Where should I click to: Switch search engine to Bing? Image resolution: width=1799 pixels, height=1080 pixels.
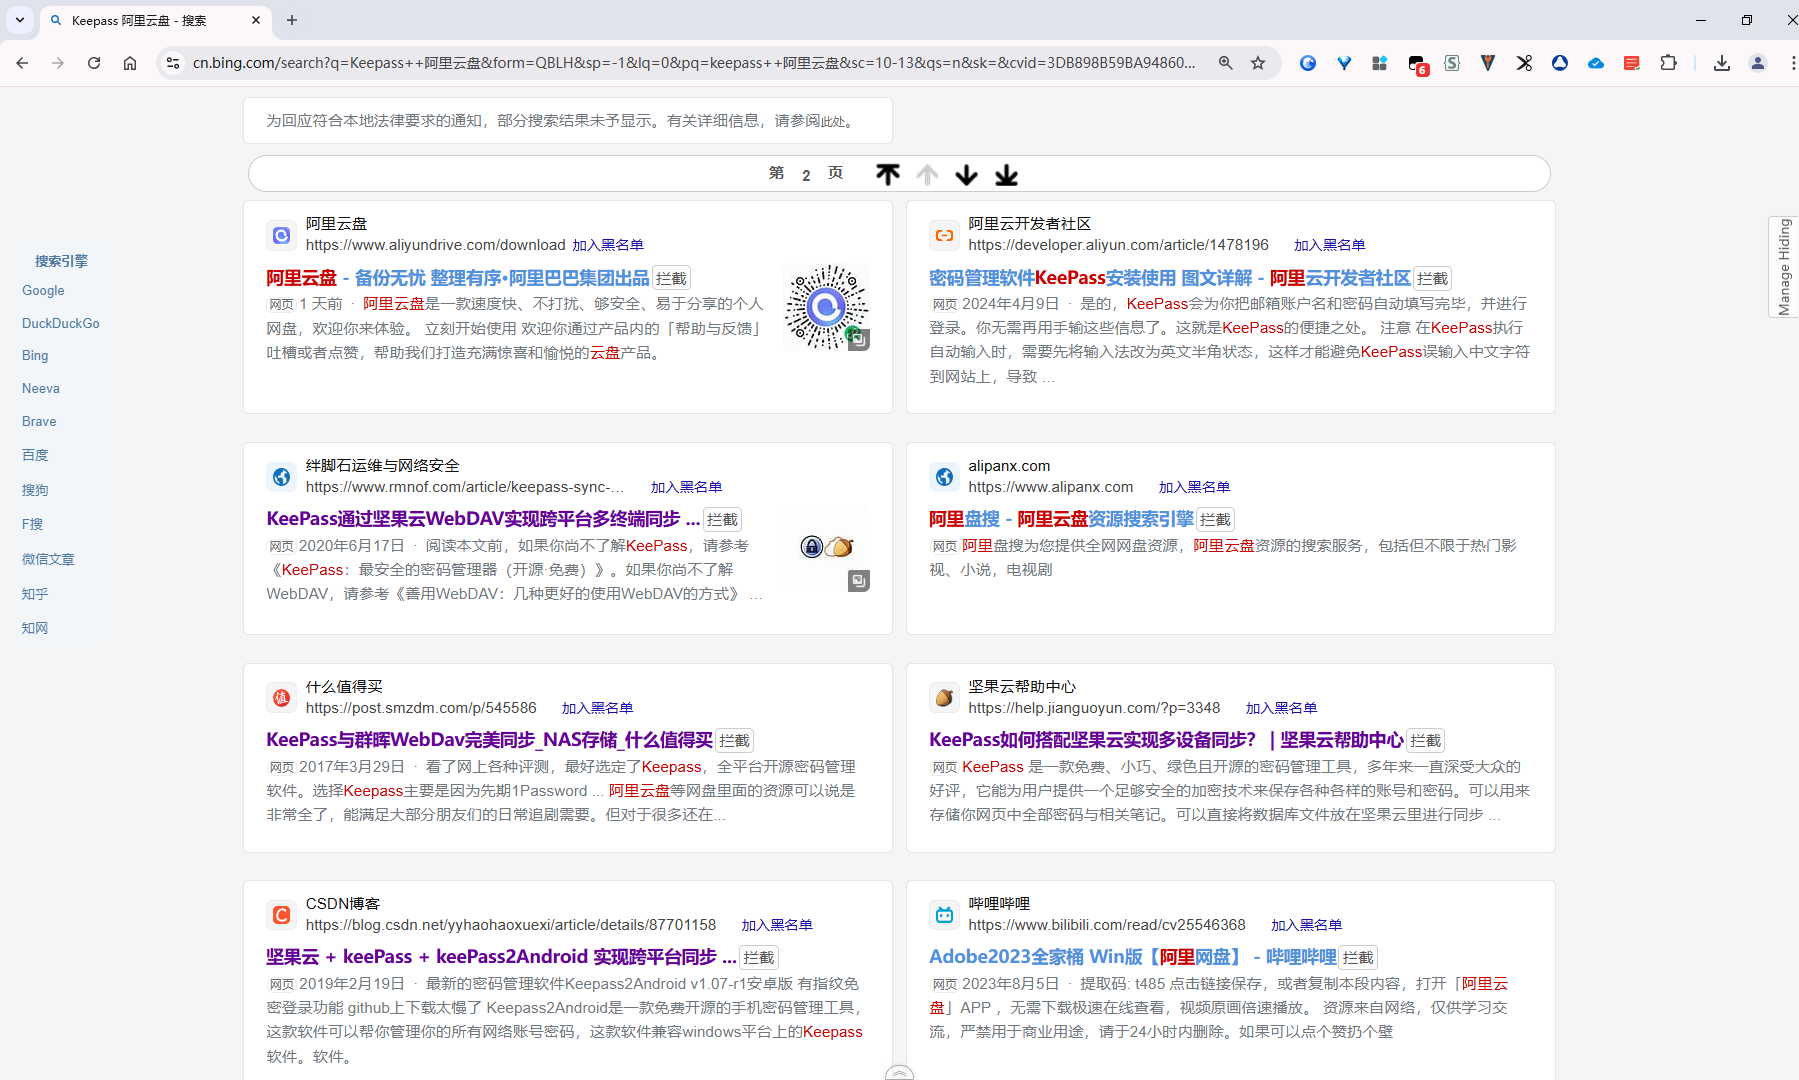(x=35, y=355)
